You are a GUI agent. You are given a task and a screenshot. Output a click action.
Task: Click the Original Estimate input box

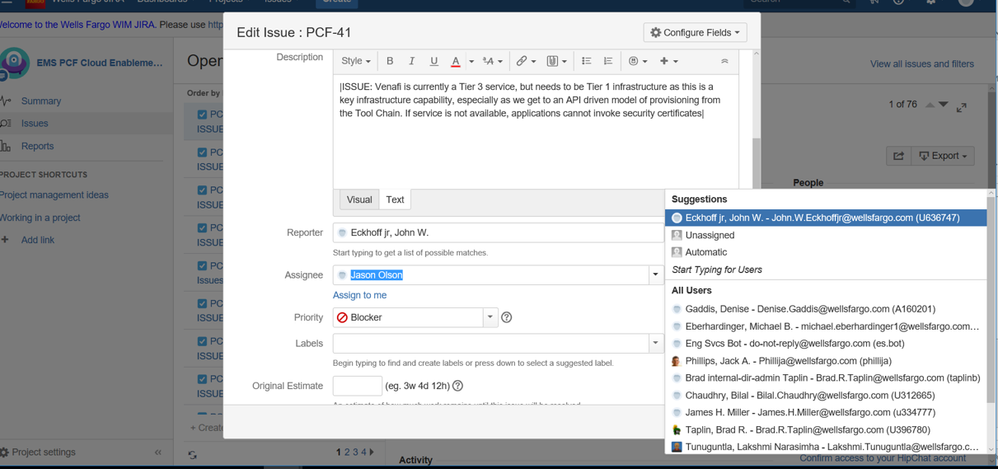pos(358,386)
